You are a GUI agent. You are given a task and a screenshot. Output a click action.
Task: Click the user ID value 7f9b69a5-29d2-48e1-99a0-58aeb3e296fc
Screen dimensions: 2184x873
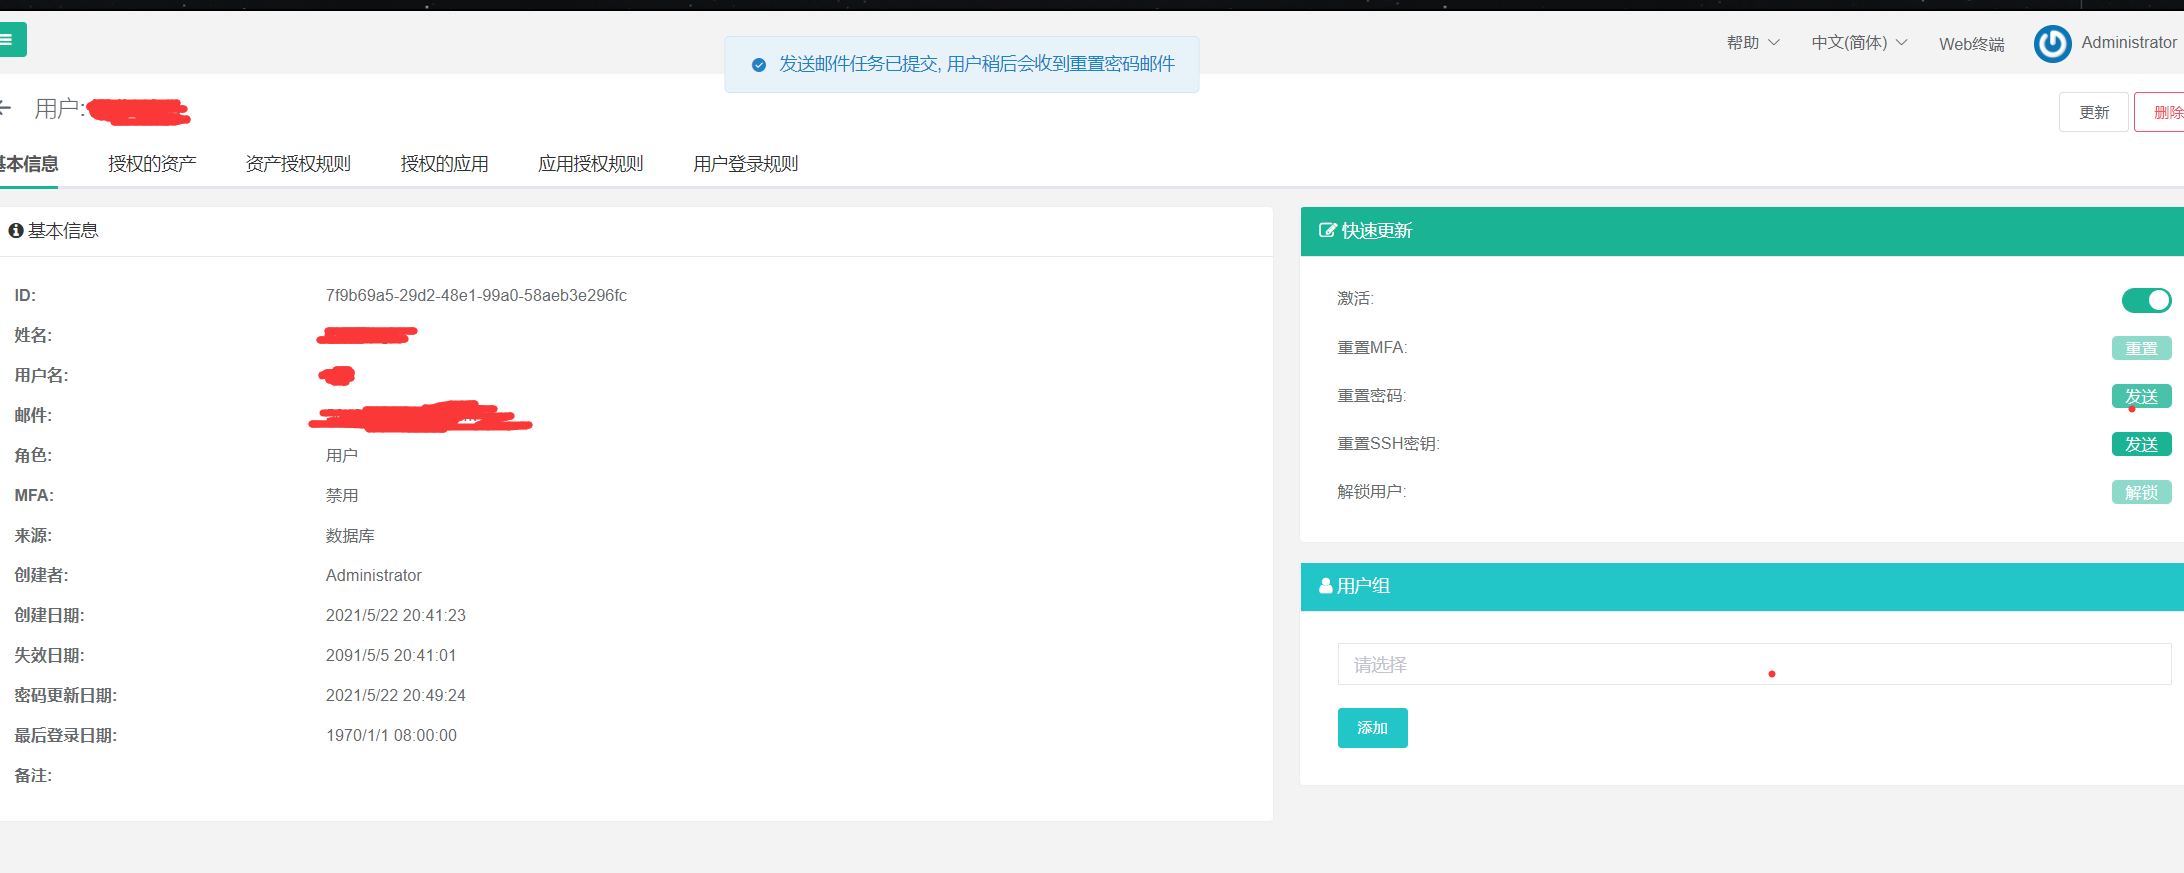[x=476, y=296]
